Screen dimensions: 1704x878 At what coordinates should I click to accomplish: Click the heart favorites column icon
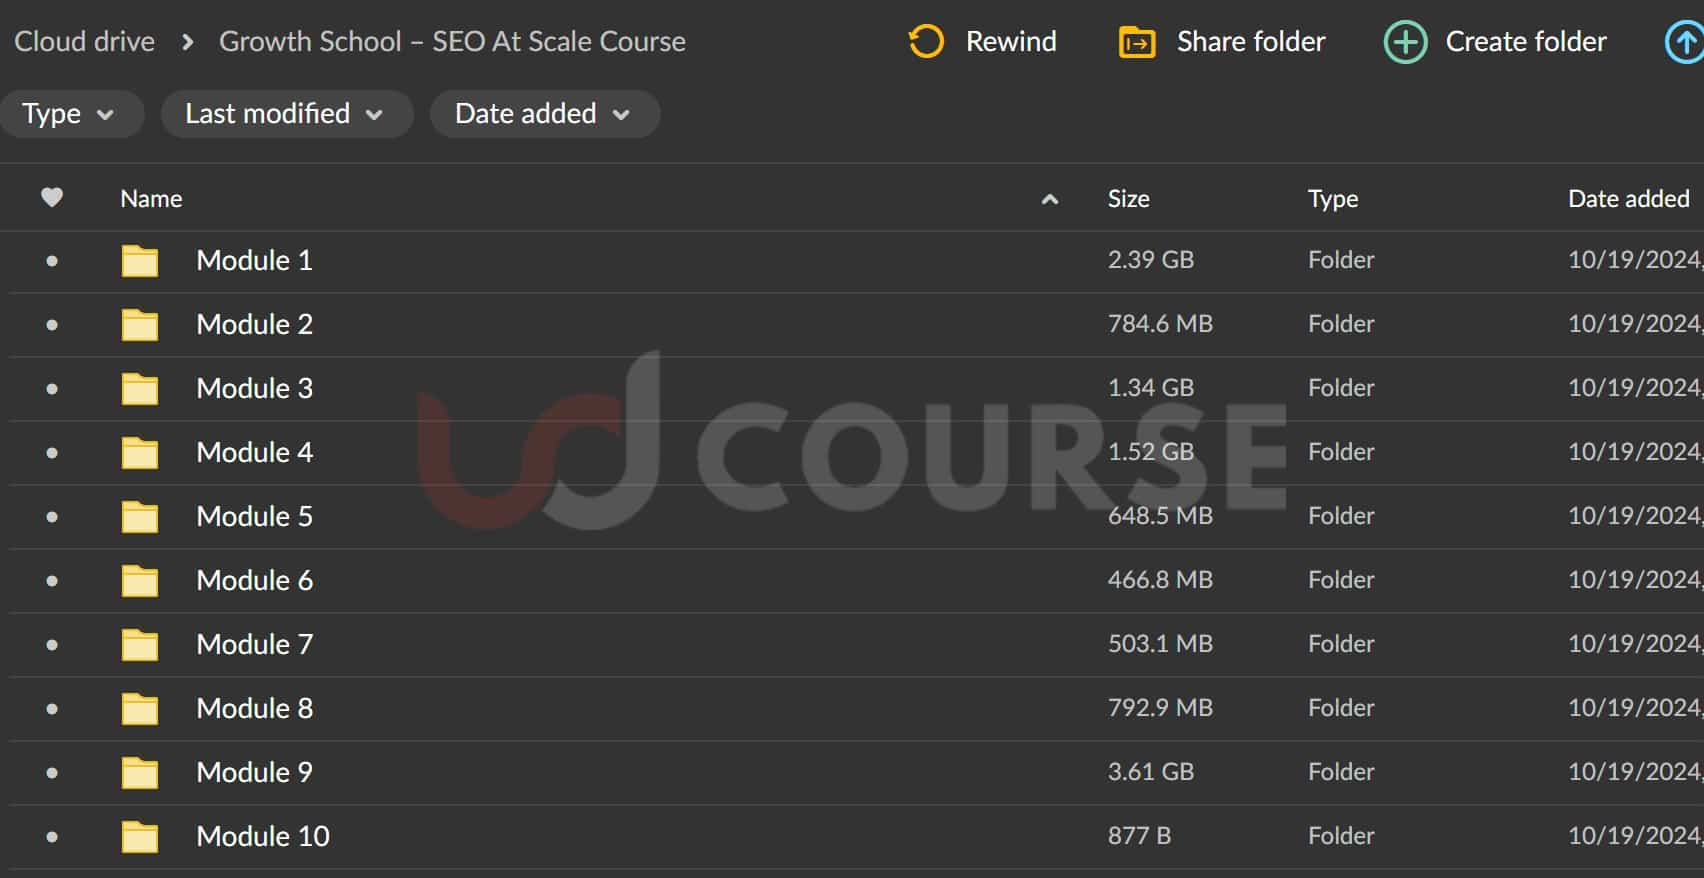52,198
